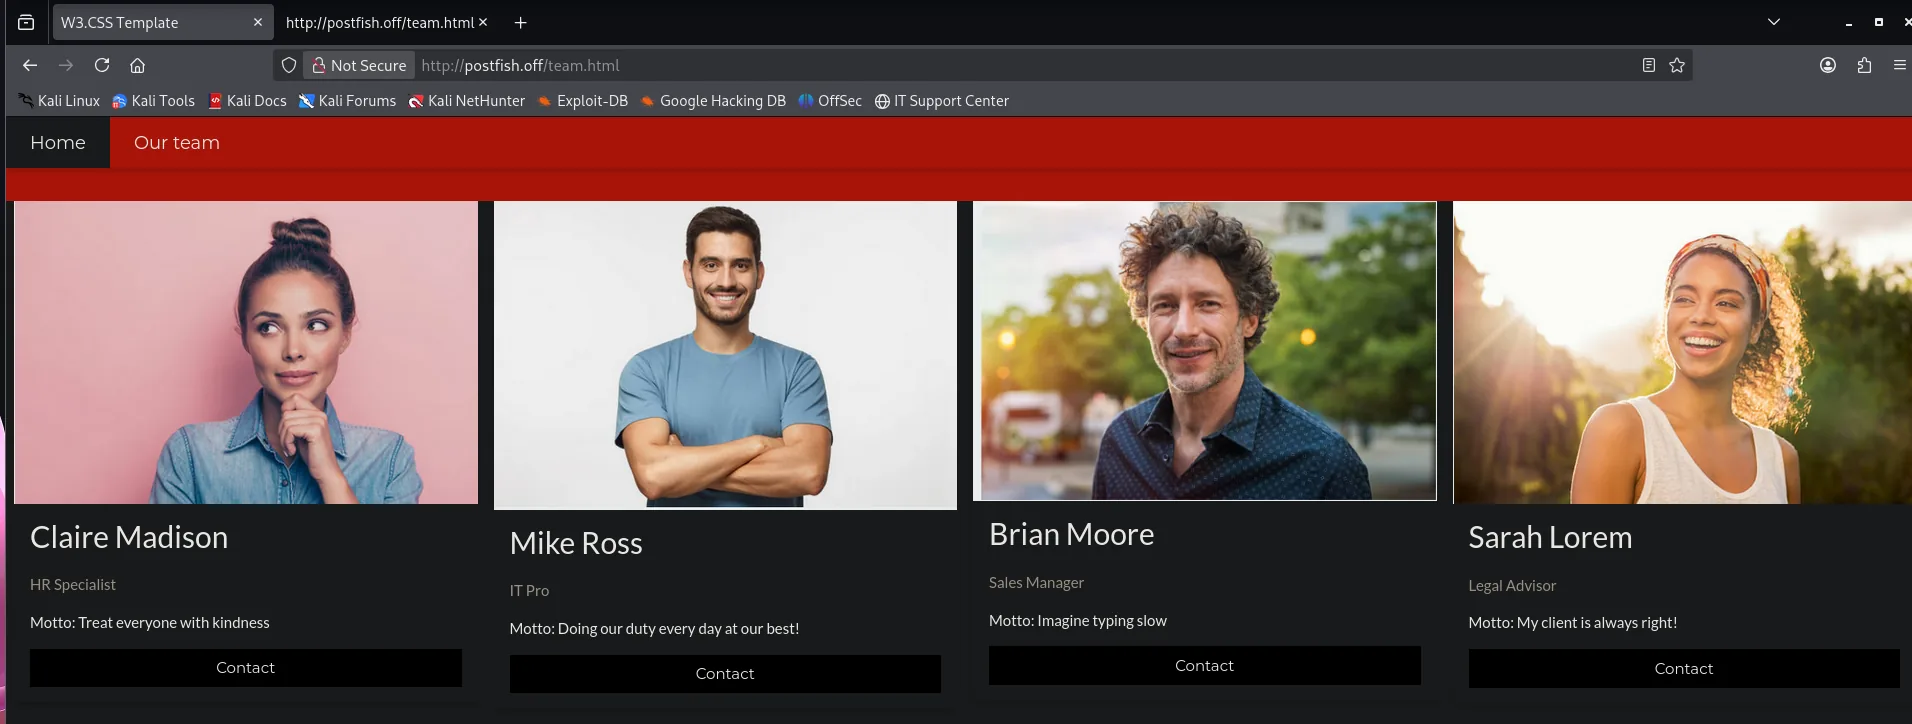This screenshot has width=1912, height=724.
Task: Open the OffSec bookmark
Action: [830, 101]
